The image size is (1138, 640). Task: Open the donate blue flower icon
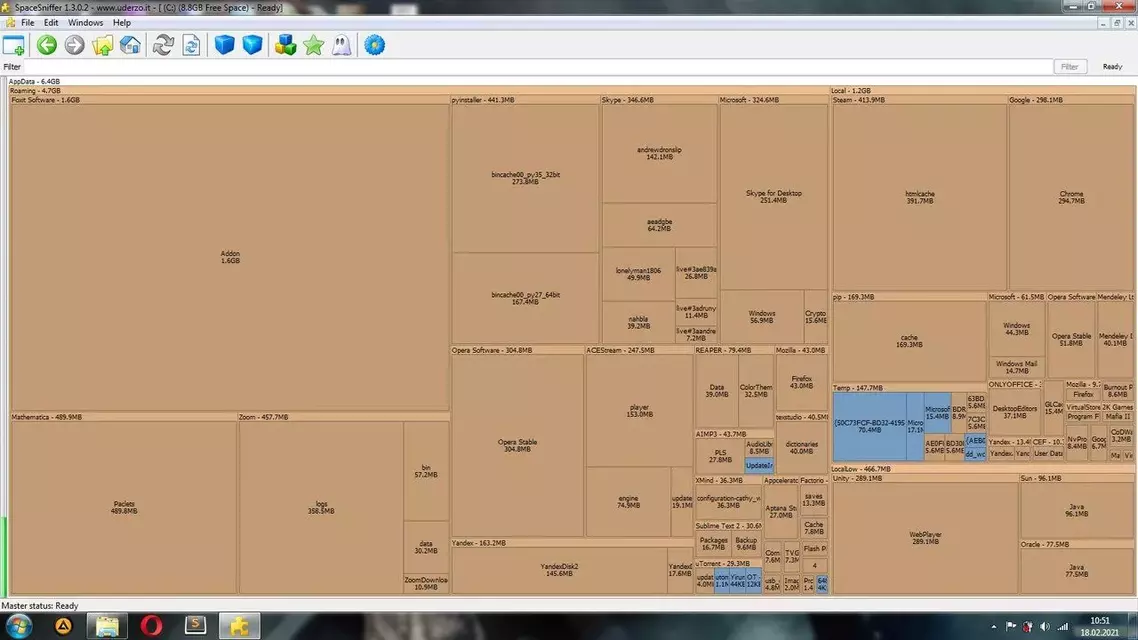tap(374, 45)
